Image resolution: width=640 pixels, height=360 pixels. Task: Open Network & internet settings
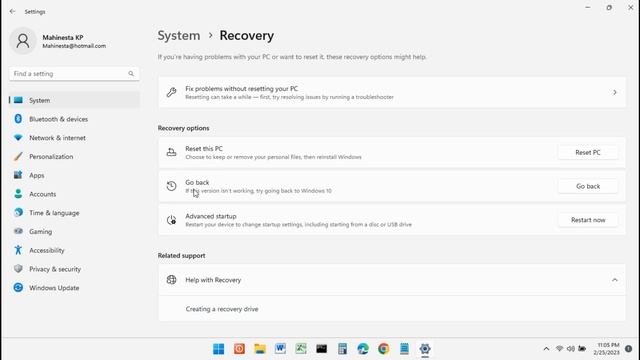point(74,138)
